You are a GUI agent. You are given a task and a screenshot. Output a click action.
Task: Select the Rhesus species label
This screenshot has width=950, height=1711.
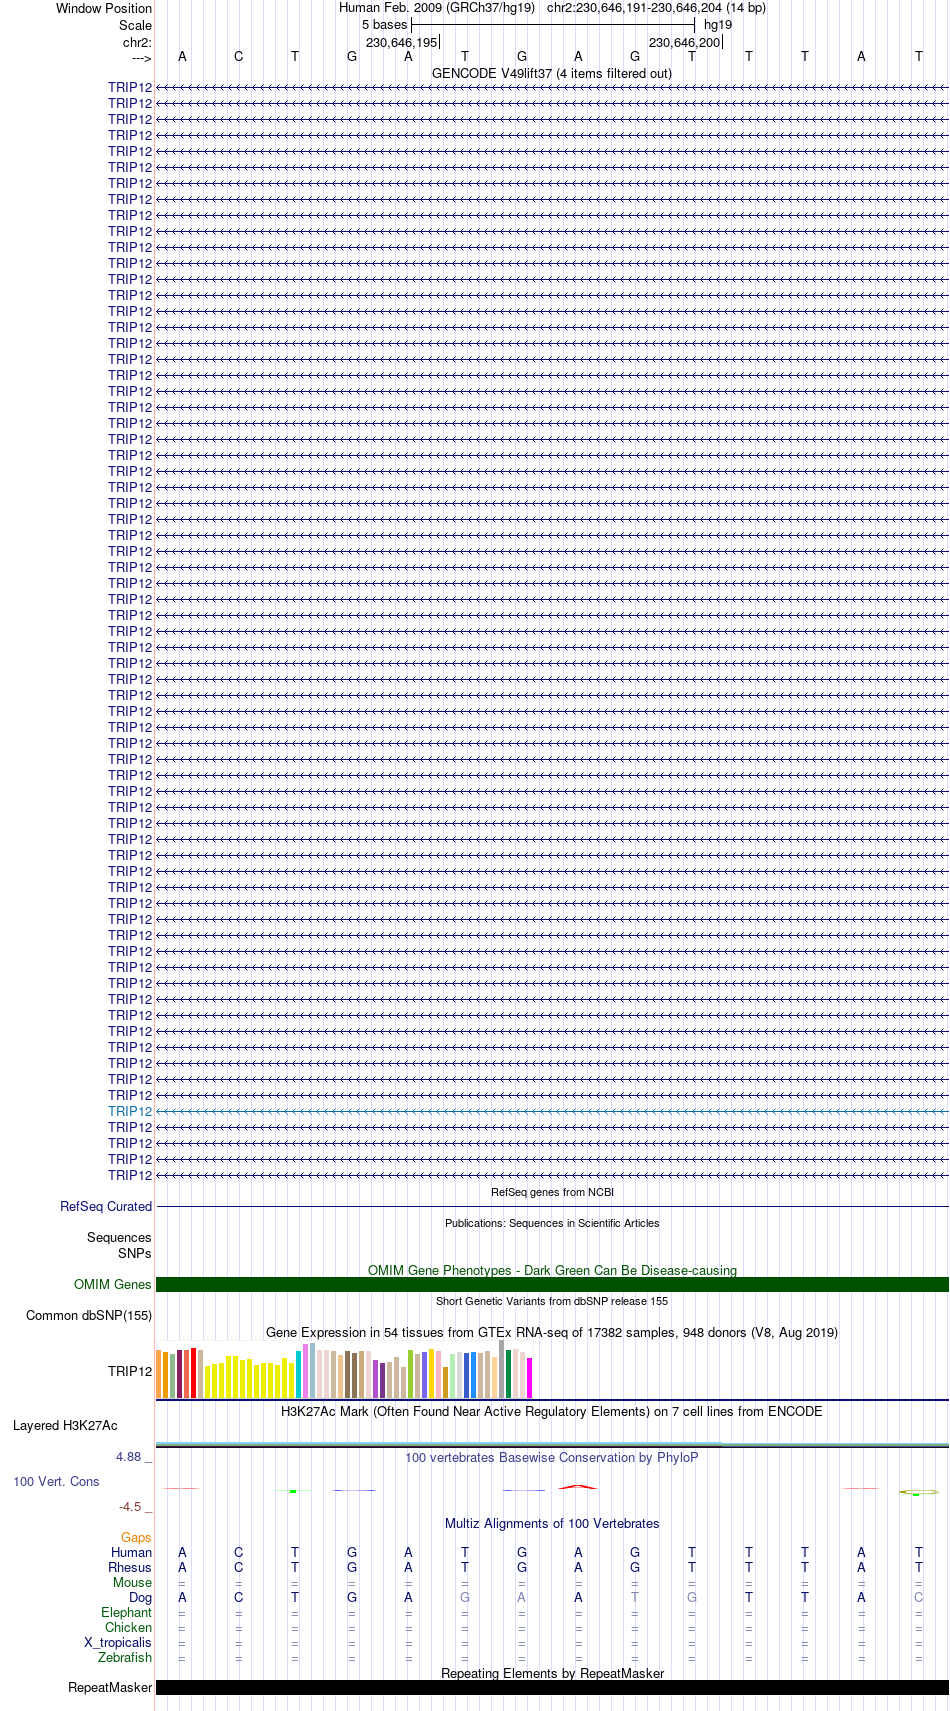coord(130,1567)
